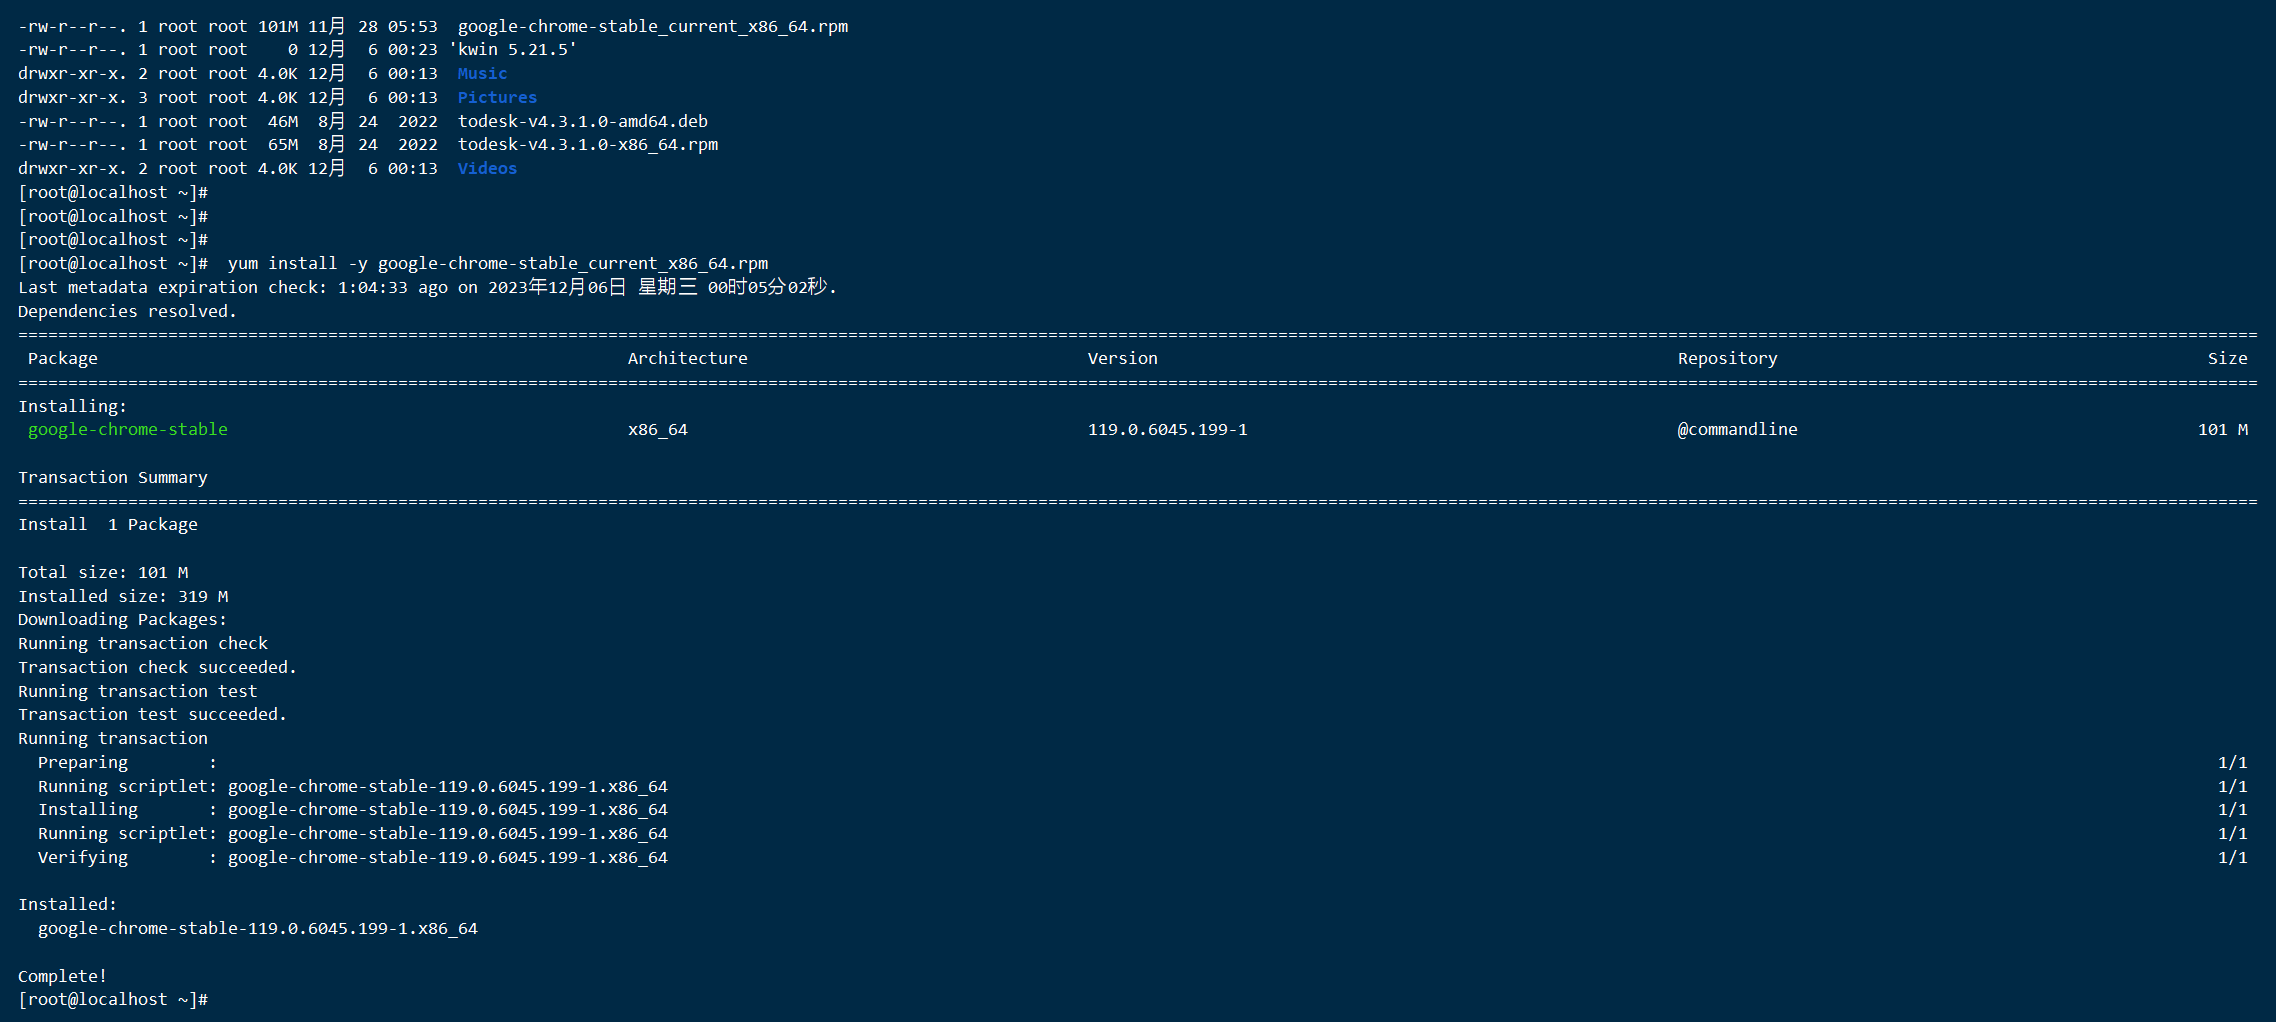Click the Downloading Packages: line

pos(123,620)
